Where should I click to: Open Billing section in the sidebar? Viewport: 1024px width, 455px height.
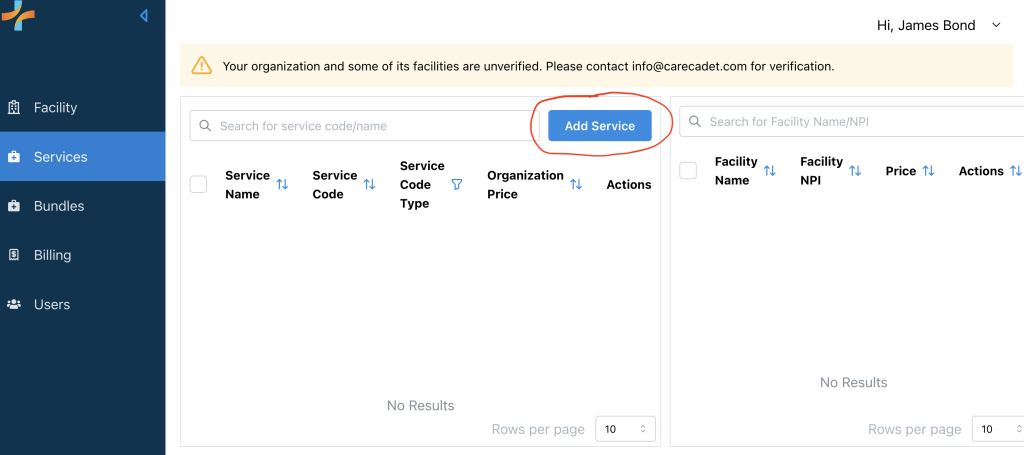tap(52, 255)
